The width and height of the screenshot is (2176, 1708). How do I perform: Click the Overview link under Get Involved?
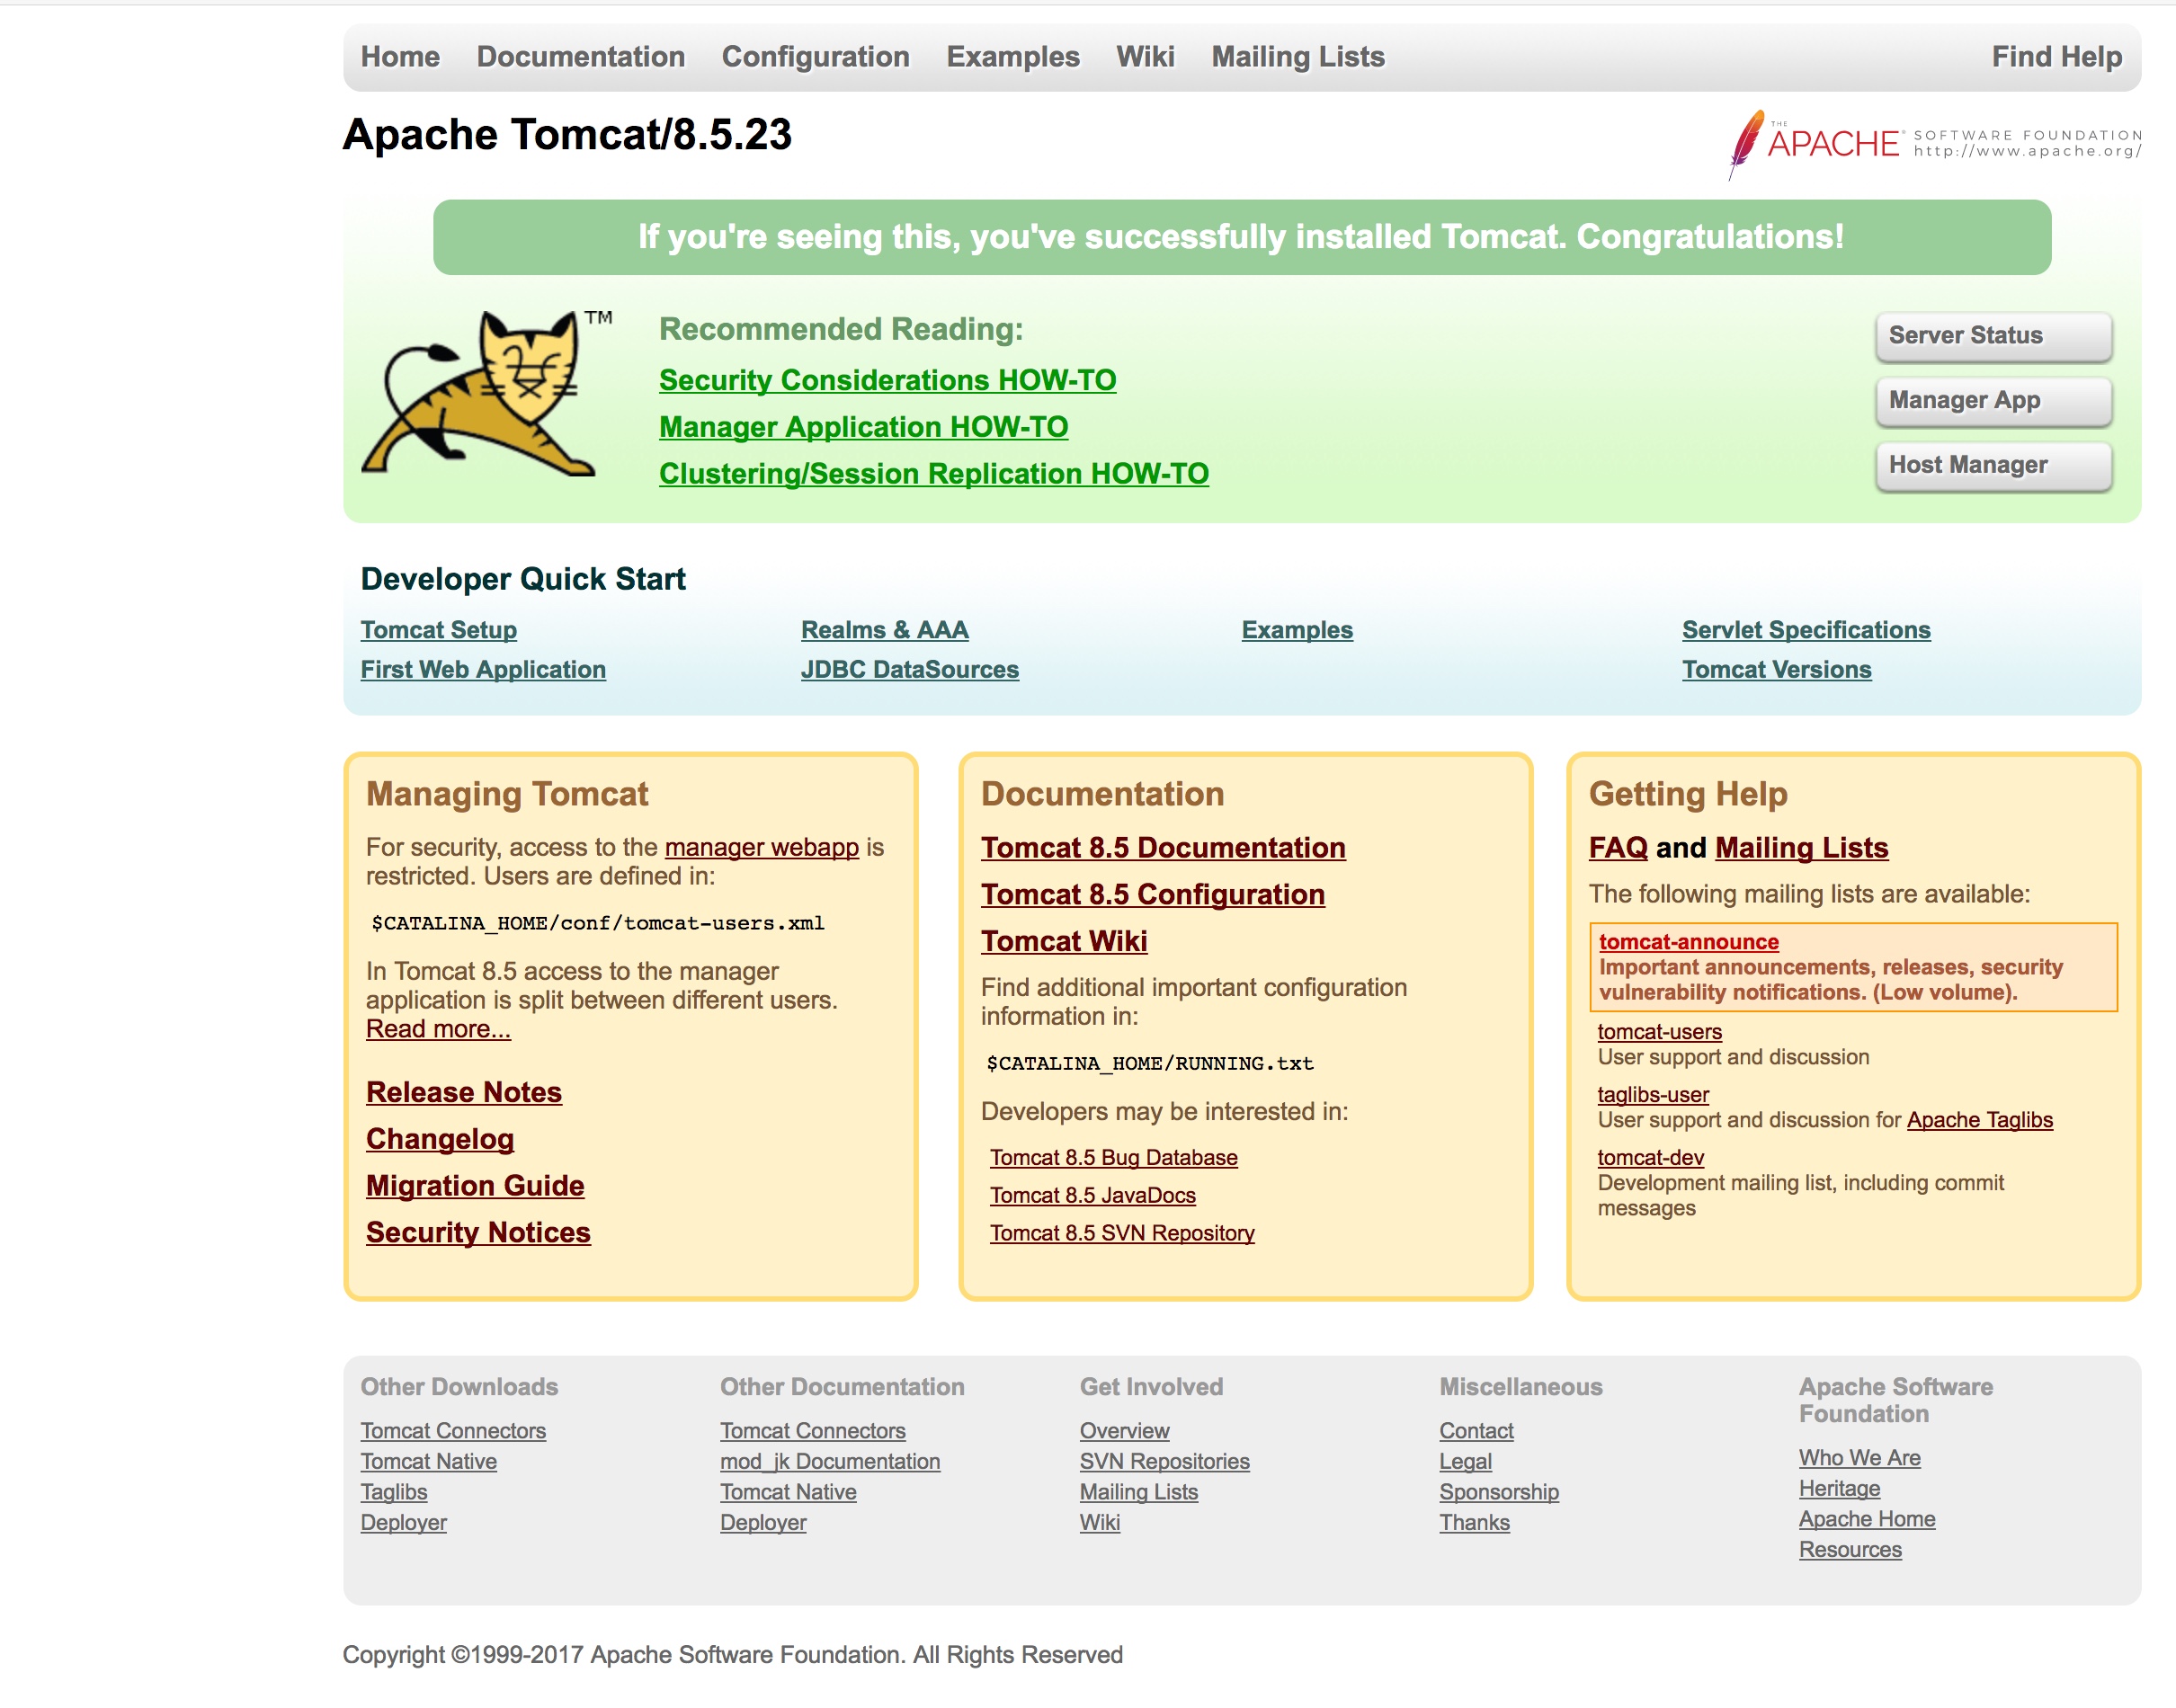coord(1125,1431)
